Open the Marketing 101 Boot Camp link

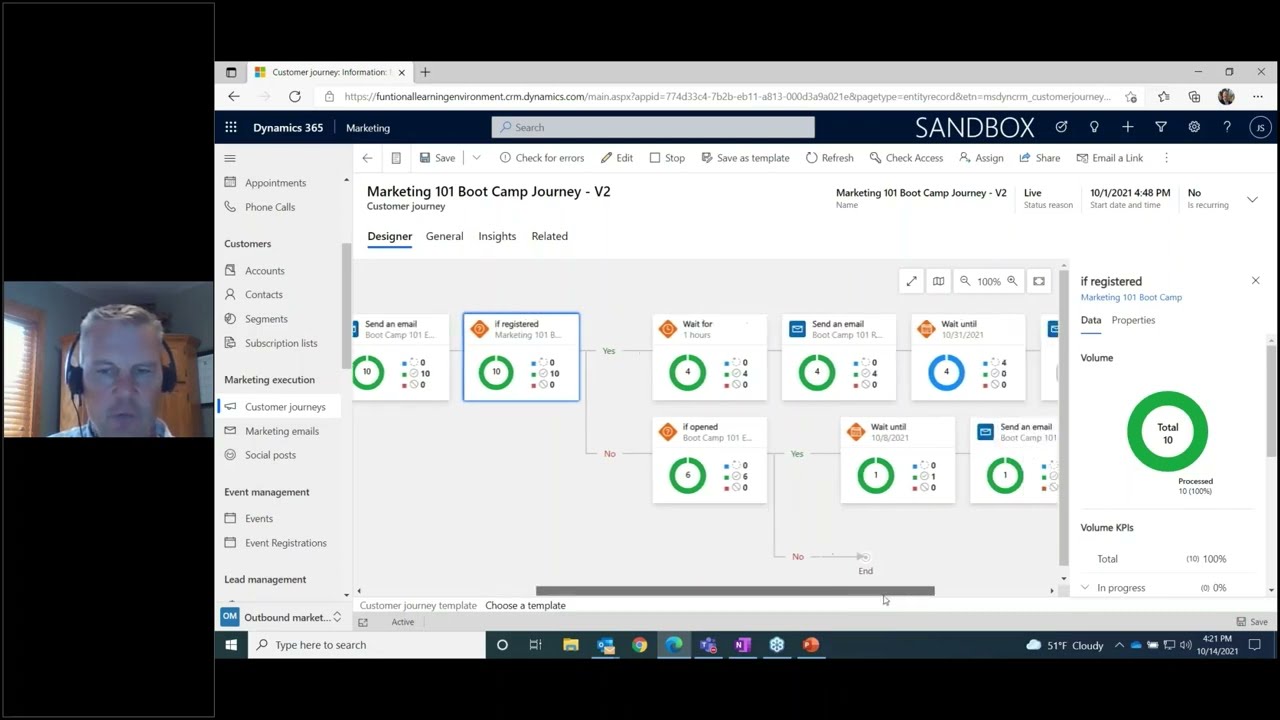(1131, 297)
